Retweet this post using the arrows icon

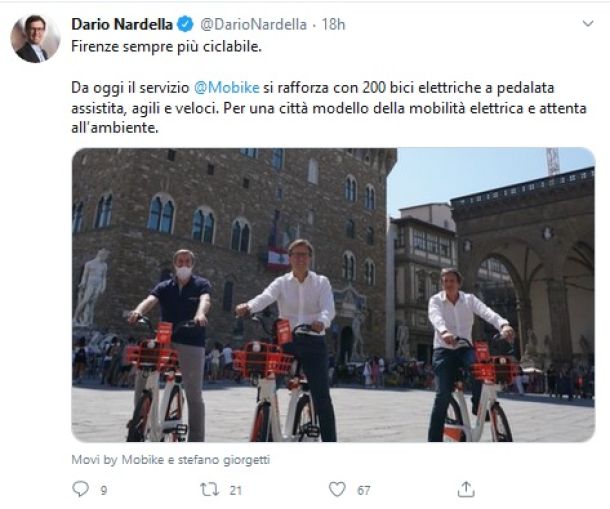point(209,489)
